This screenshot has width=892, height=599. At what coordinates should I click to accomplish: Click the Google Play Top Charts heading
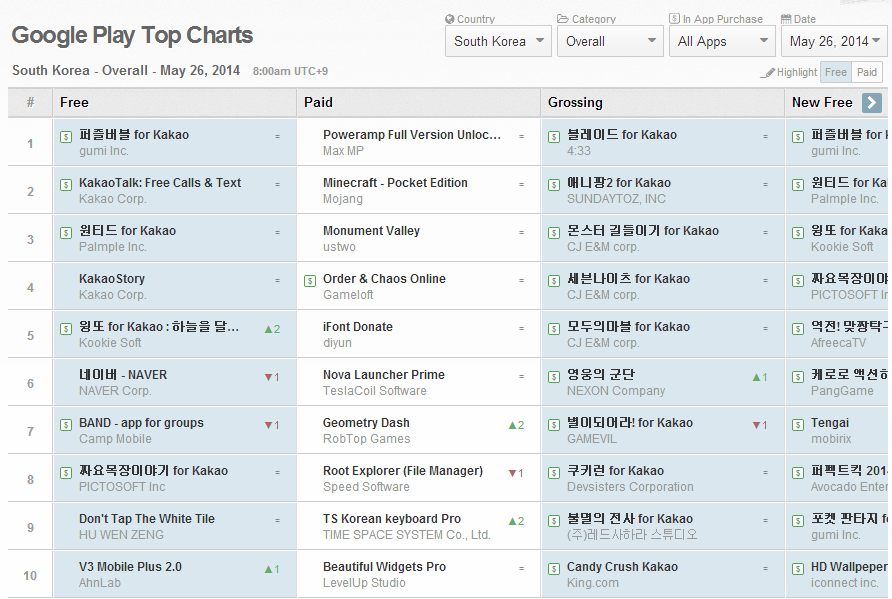pyautogui.click(x=133, y=35)
